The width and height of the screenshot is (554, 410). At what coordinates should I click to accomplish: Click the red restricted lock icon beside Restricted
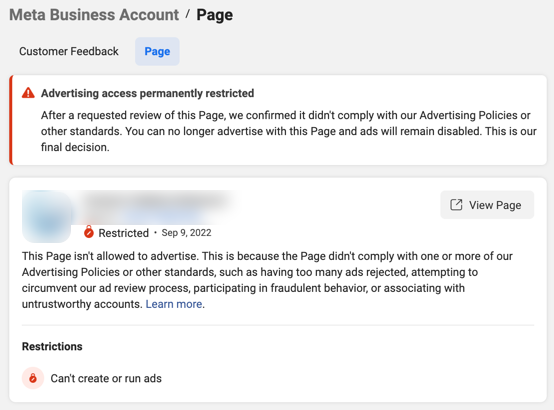coord(89,232)
